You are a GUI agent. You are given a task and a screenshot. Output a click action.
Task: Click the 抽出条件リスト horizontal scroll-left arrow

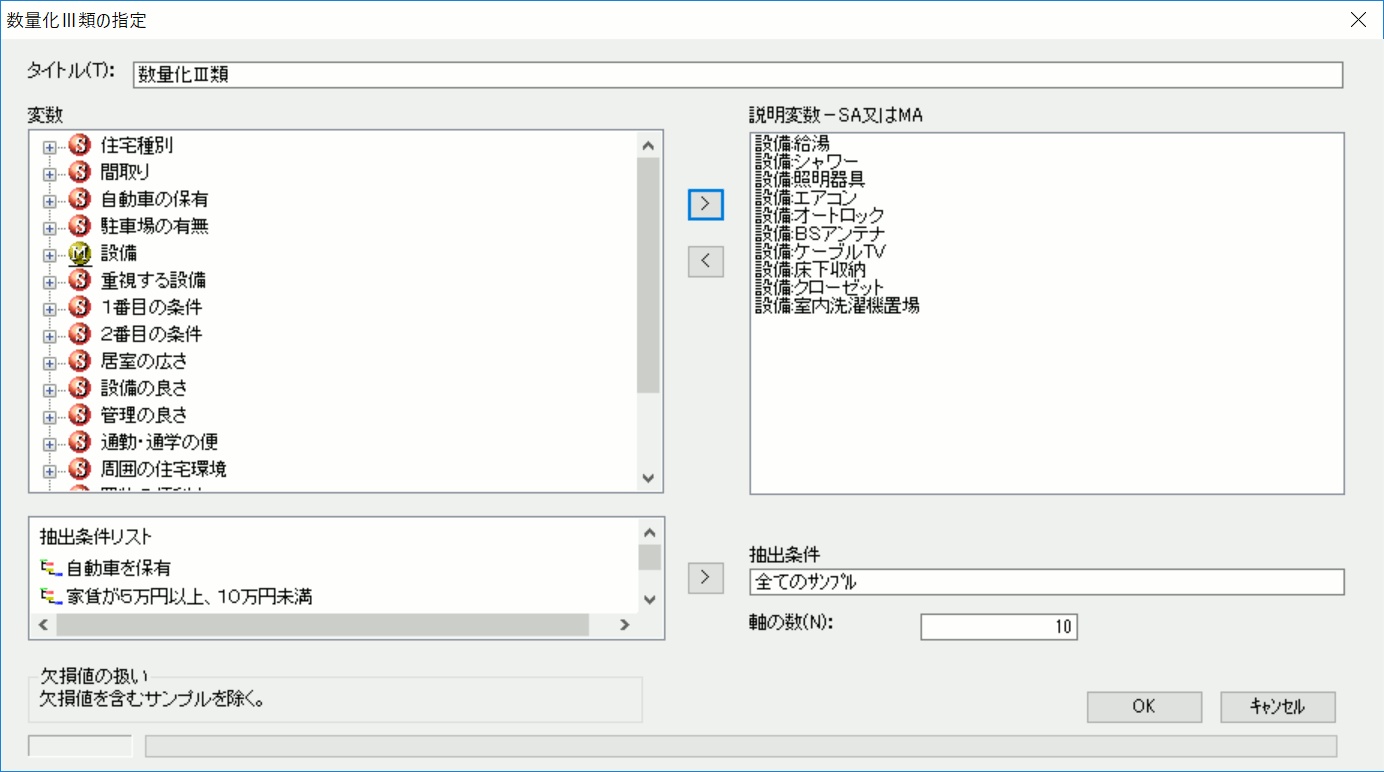(x=43, y=625)
